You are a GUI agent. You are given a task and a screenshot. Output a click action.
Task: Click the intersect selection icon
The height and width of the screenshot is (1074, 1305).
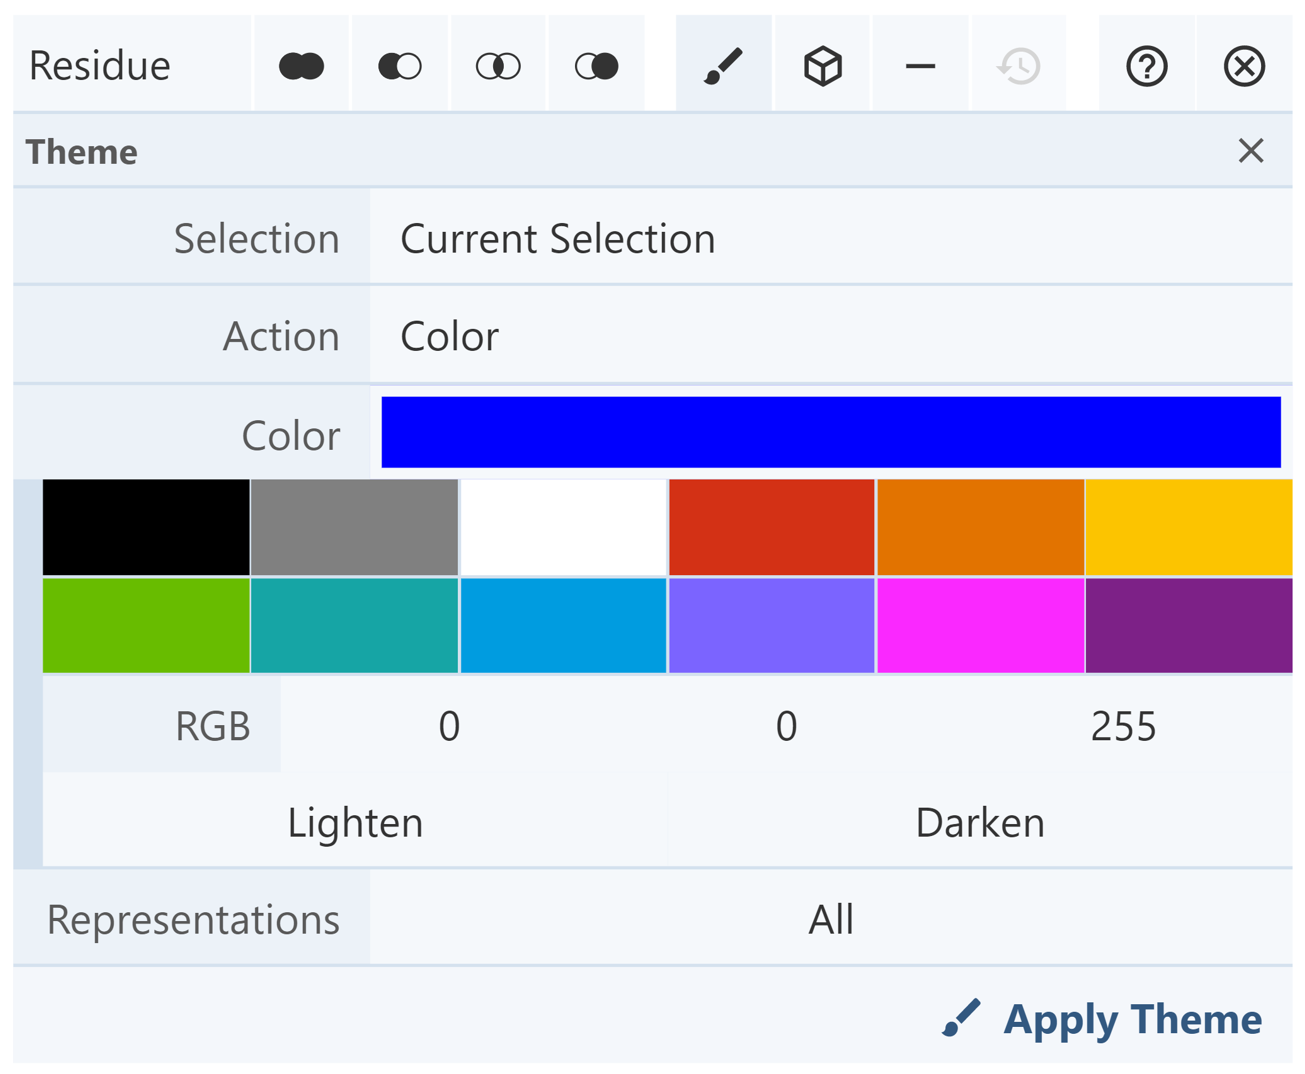click(498, 66)
